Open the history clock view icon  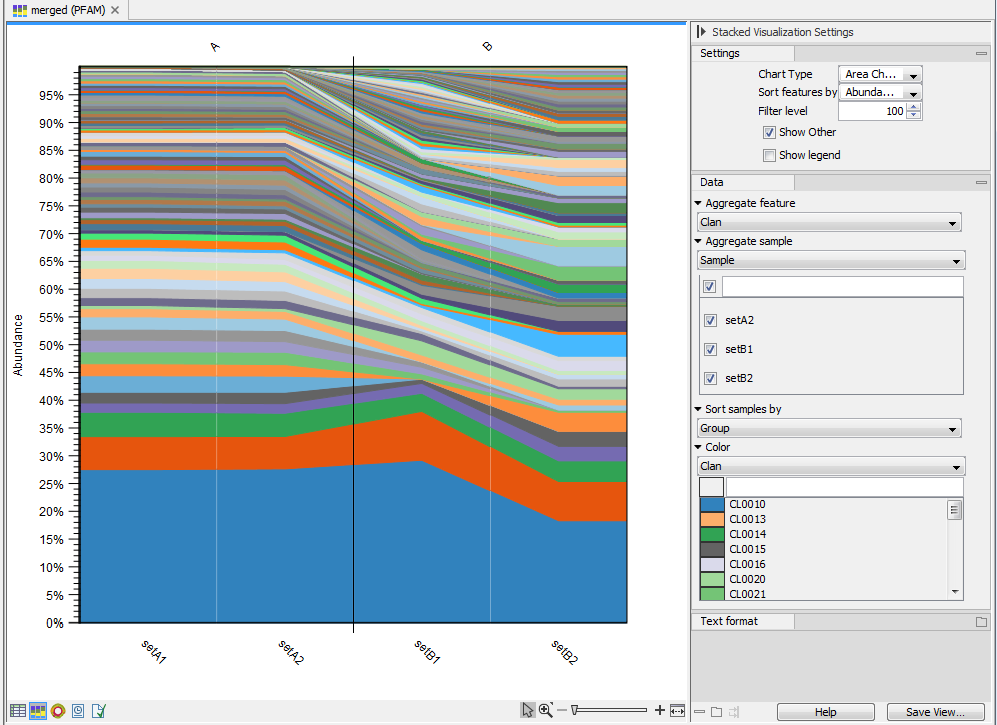click(78, 711)
